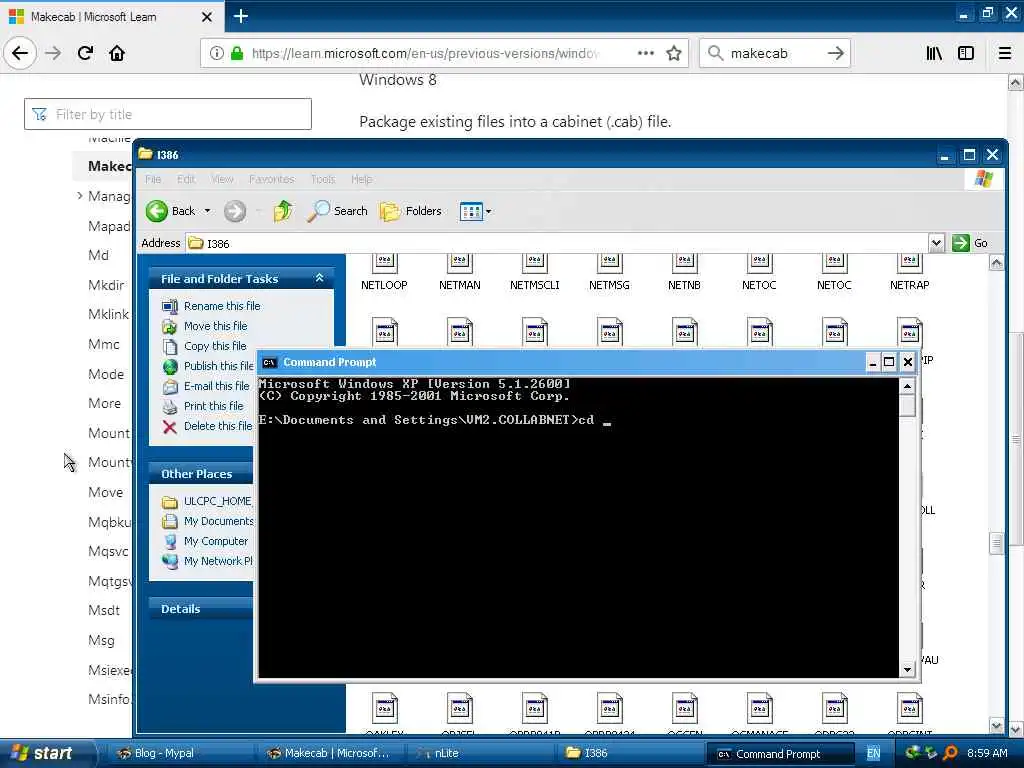This screenshot has width=1024, height=768.
Task: Open the Views dropdown in Explorer toolbar
Action: (475, 211)
